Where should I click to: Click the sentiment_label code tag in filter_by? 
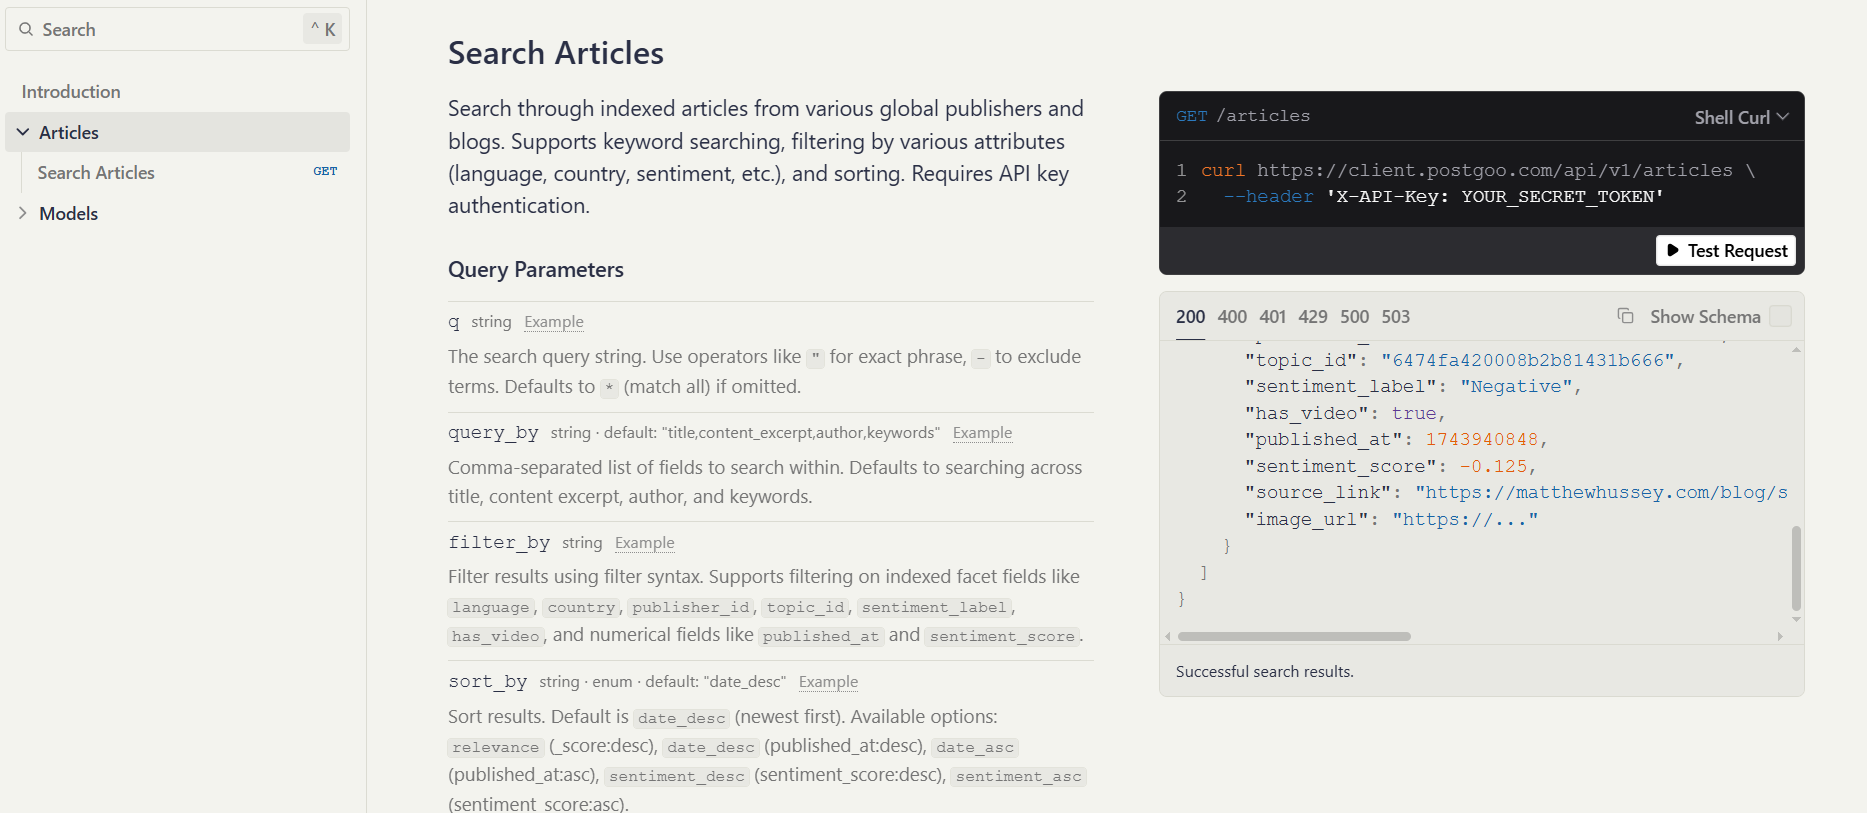pos(934,607)
